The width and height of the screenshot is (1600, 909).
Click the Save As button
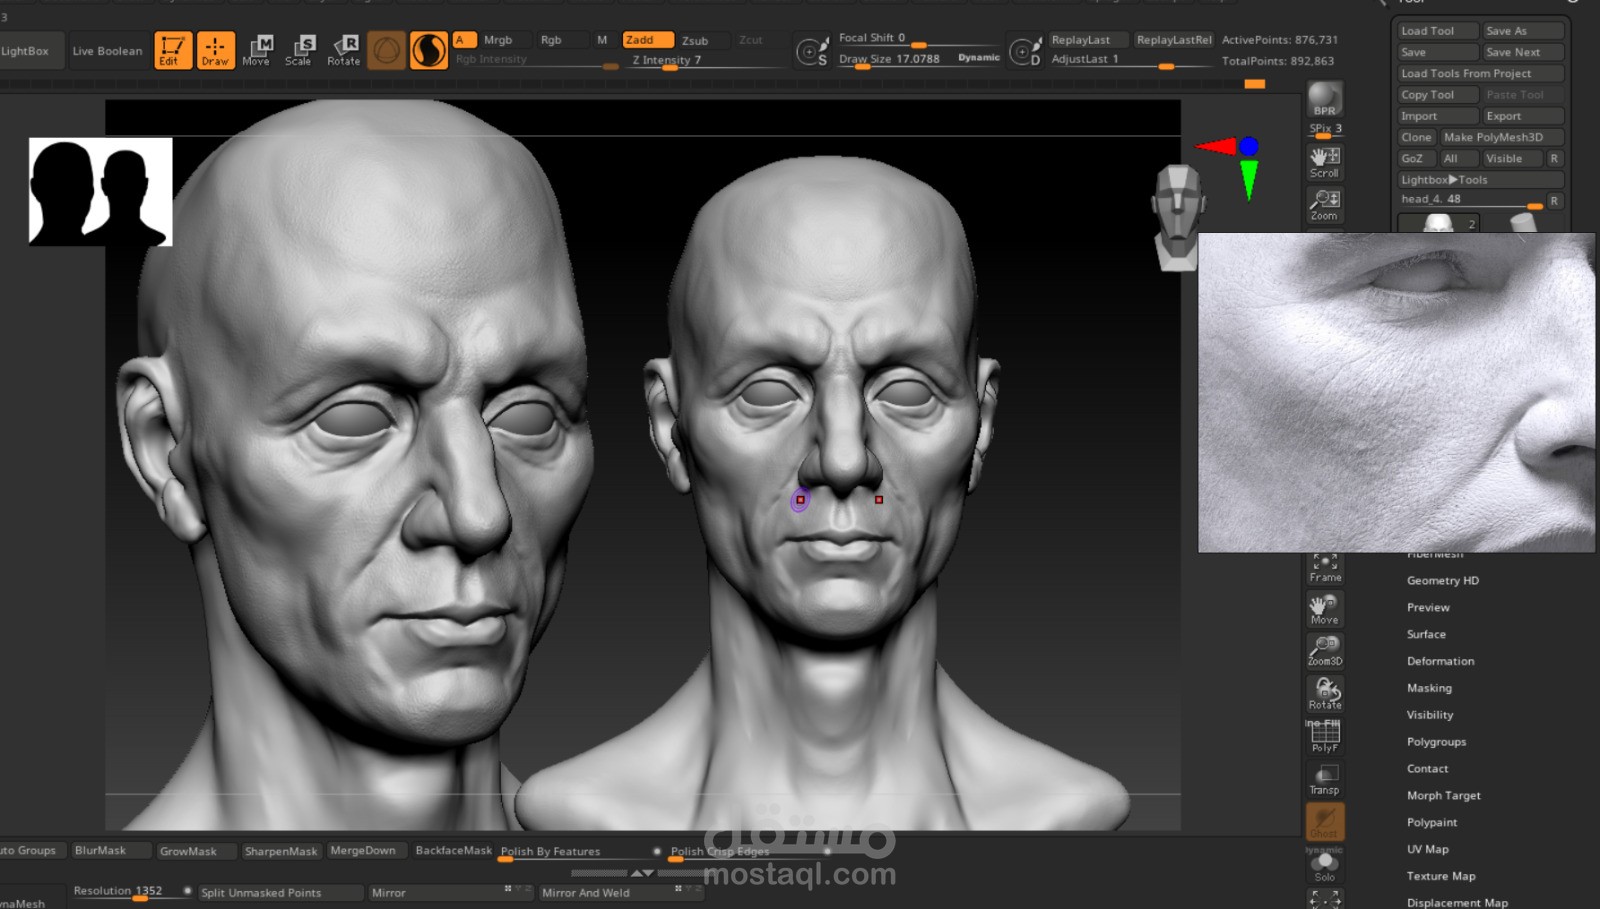[x=1523, y=31]
